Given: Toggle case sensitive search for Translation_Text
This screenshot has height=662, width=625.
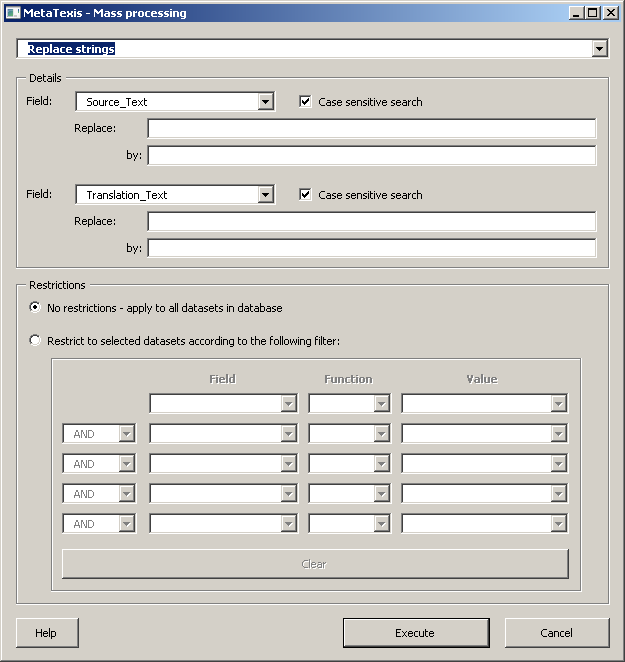Looking at the screenshot, I should click(305, 195).
